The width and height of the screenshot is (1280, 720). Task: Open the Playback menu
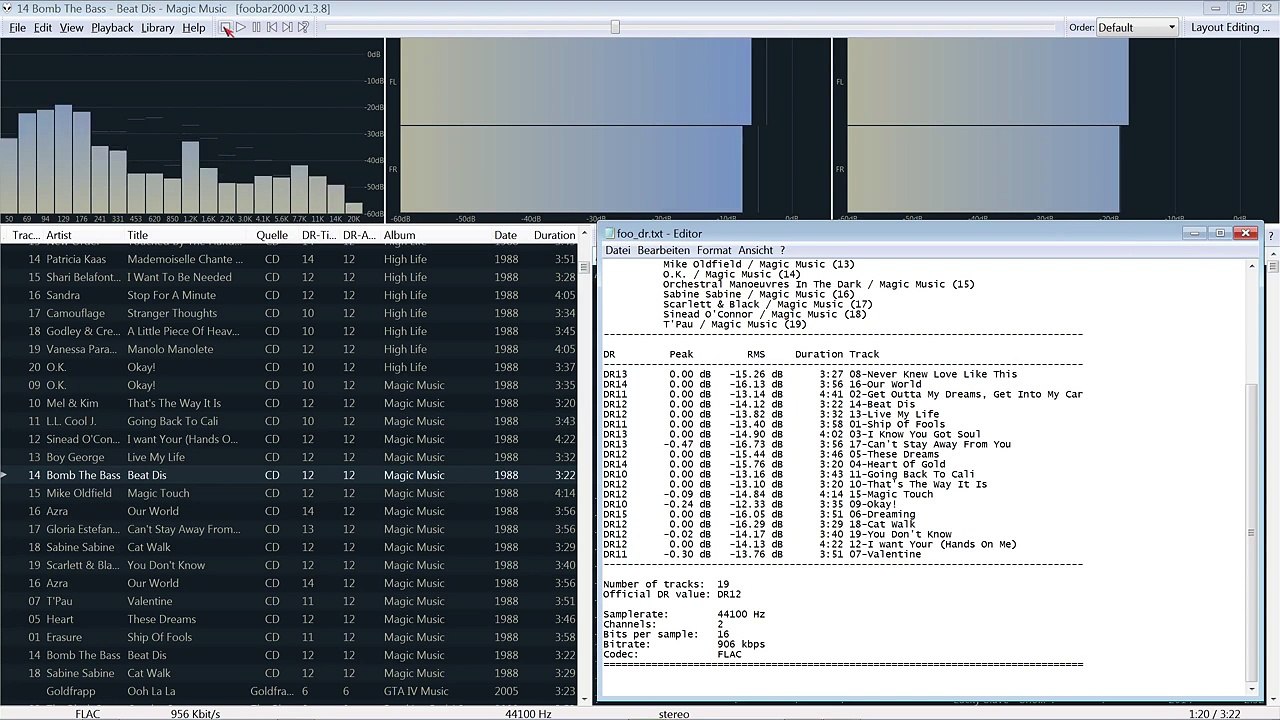[112, 28]
